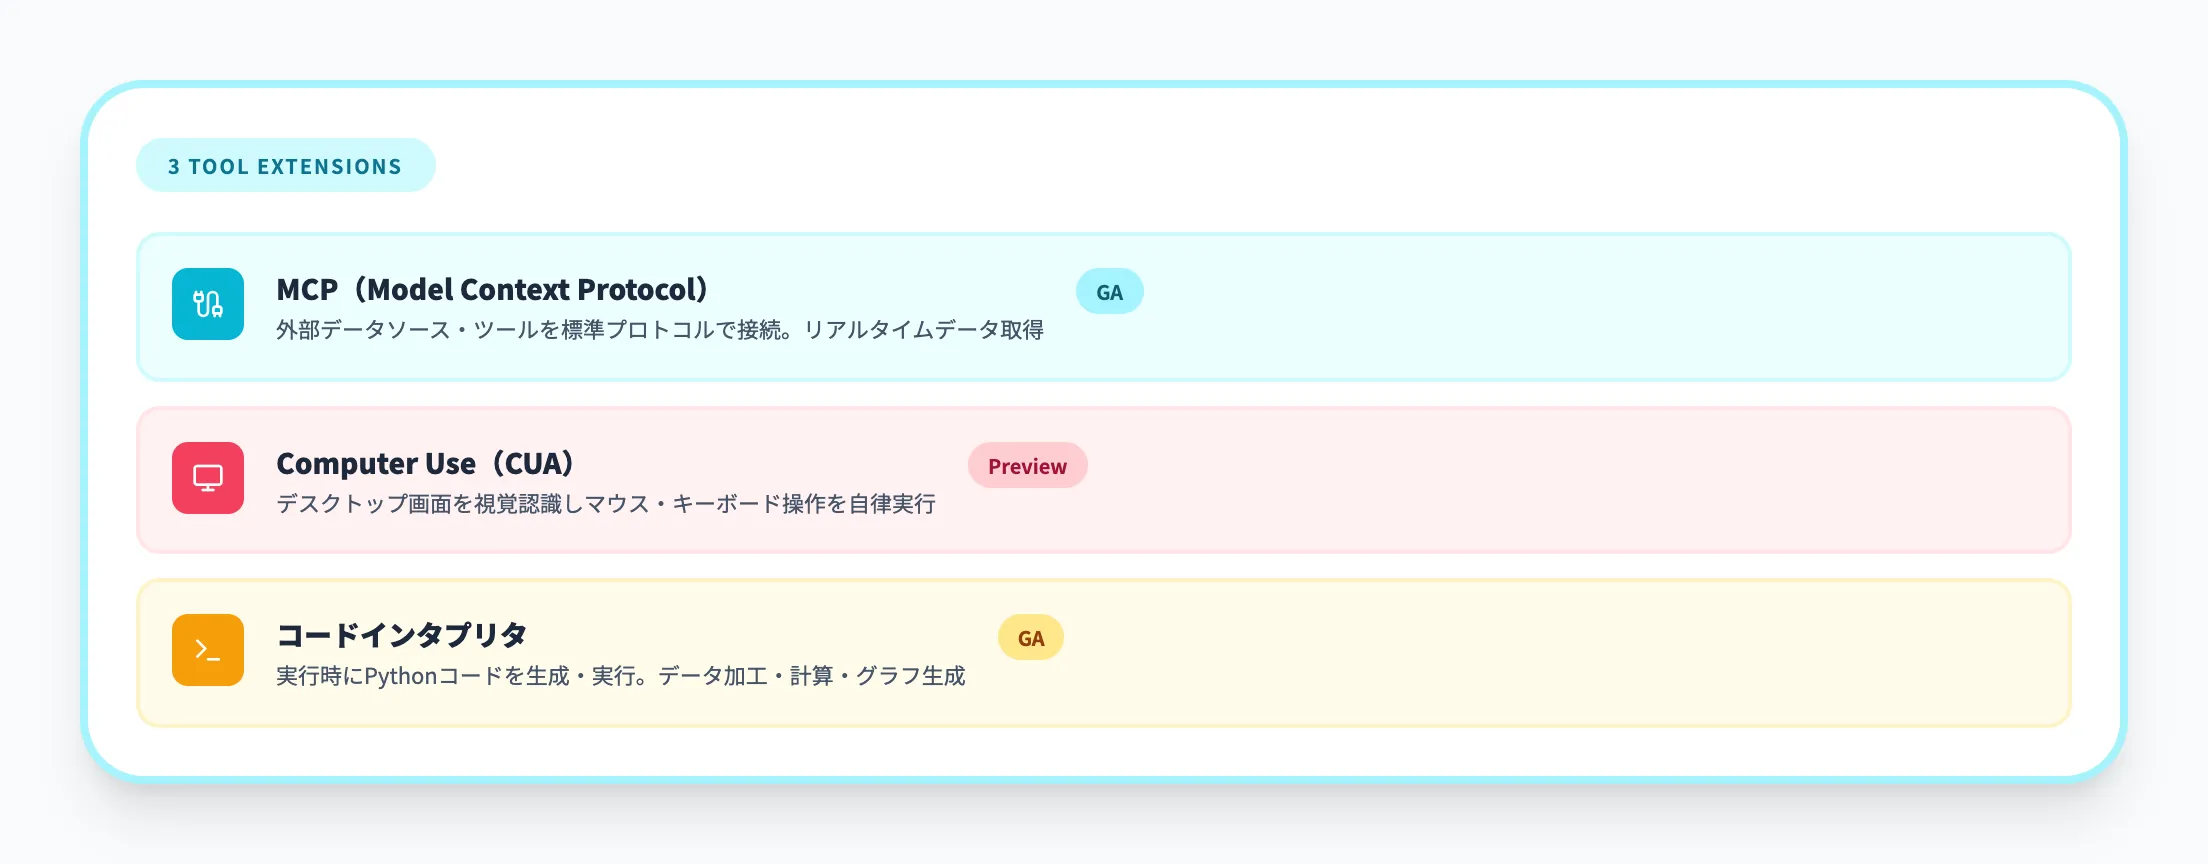Click white panel space right of the header pill
2208x864 pixels.
(1200, 166)
